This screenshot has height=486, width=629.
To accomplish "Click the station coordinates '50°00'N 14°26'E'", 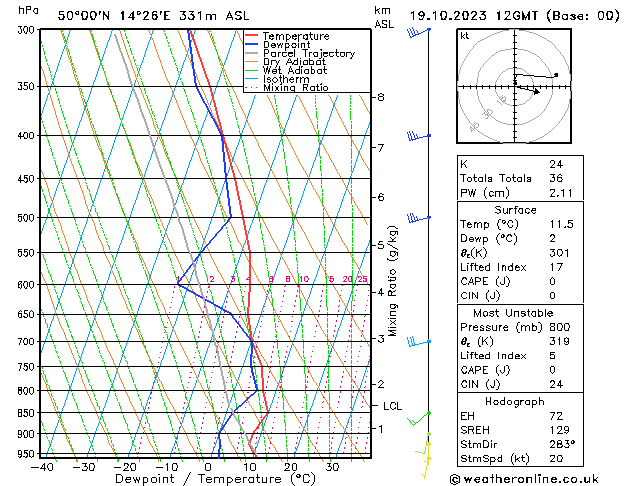I will [x=114, y=16].
